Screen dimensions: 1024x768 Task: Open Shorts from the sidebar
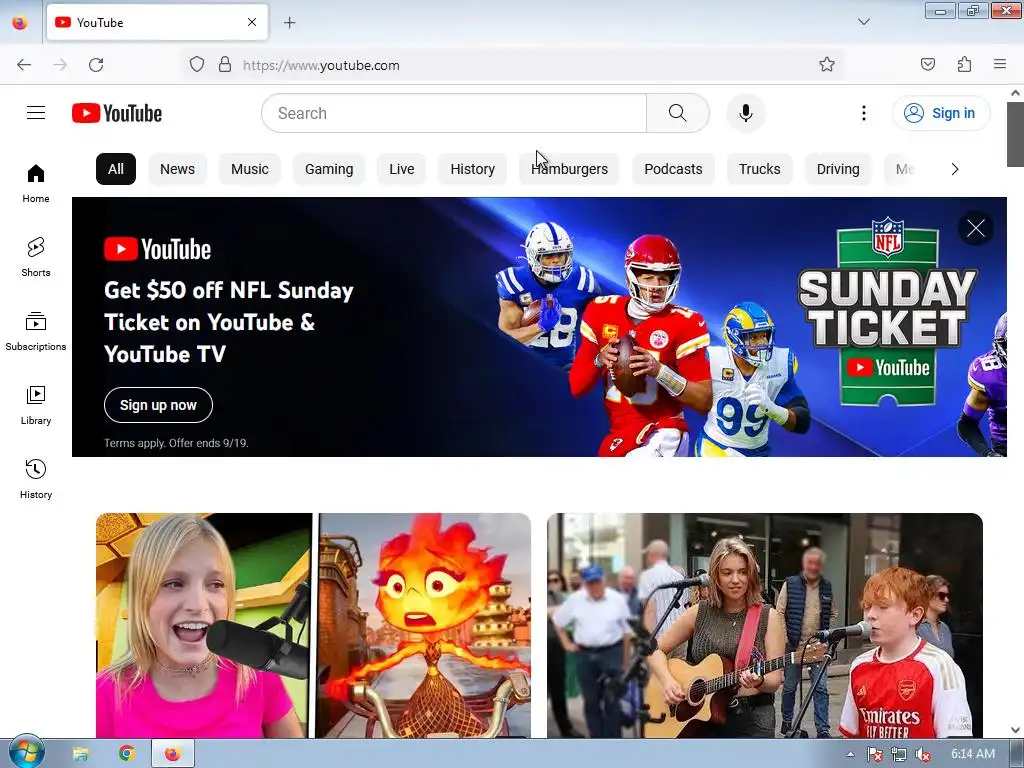coord(36,257)
